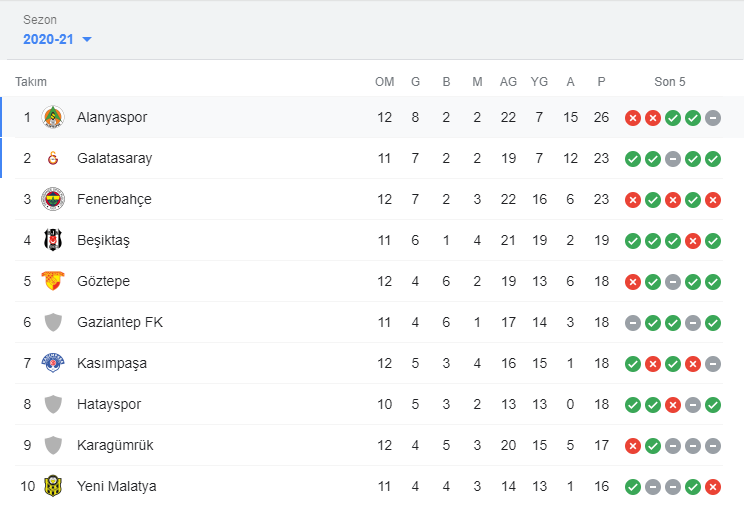Click the Son 5 column header
Viewport: 744px width, 505px height.
670,82
